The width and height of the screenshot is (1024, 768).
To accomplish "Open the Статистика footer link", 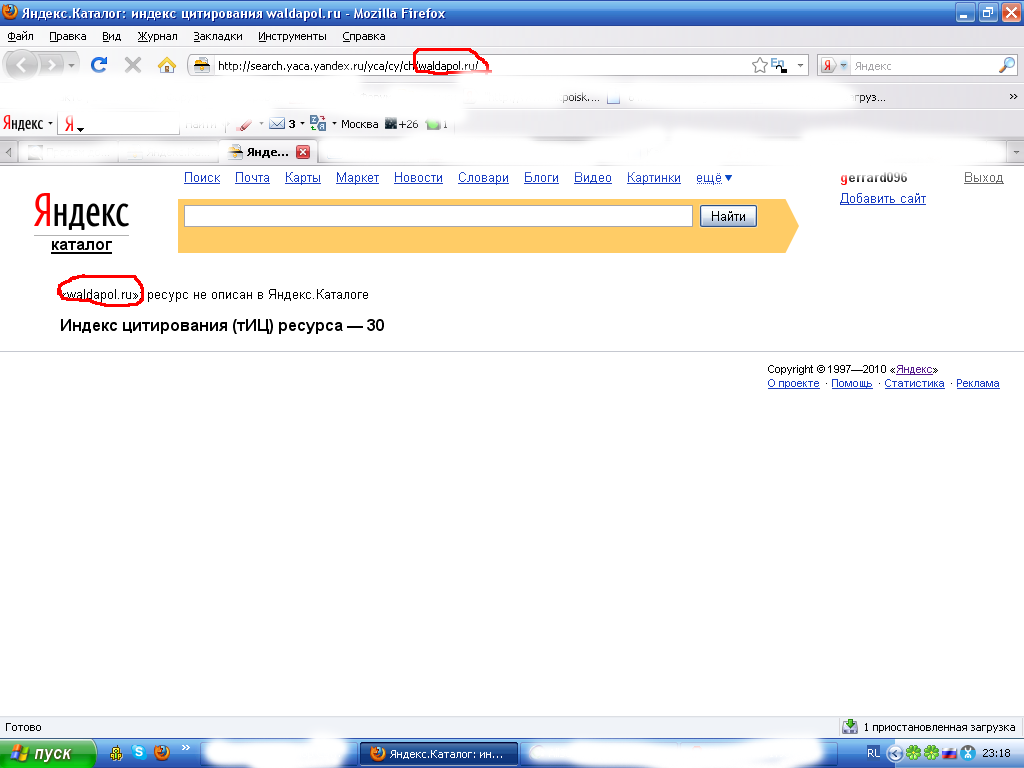I will 914,383.
